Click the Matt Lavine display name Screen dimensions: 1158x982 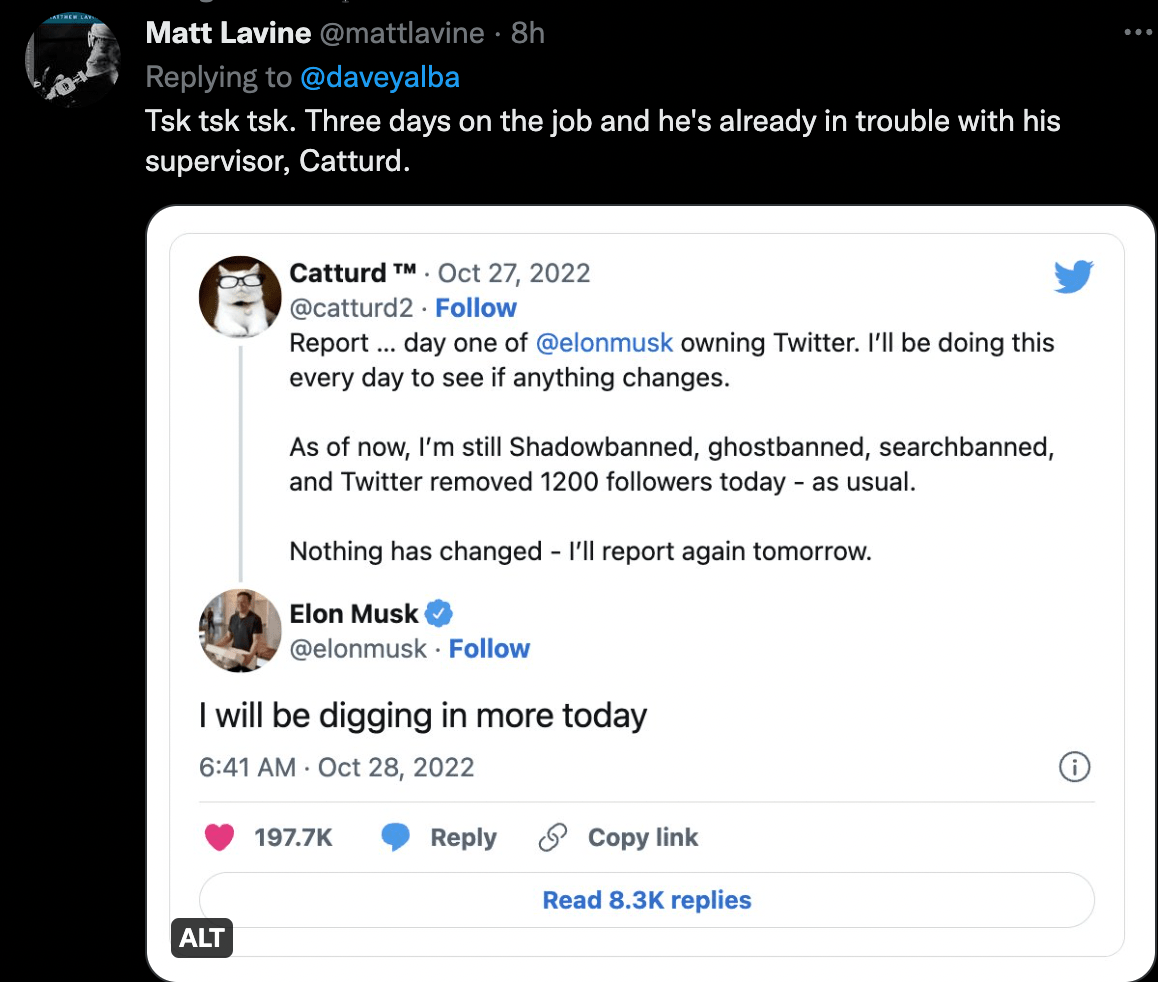(228, 33)
